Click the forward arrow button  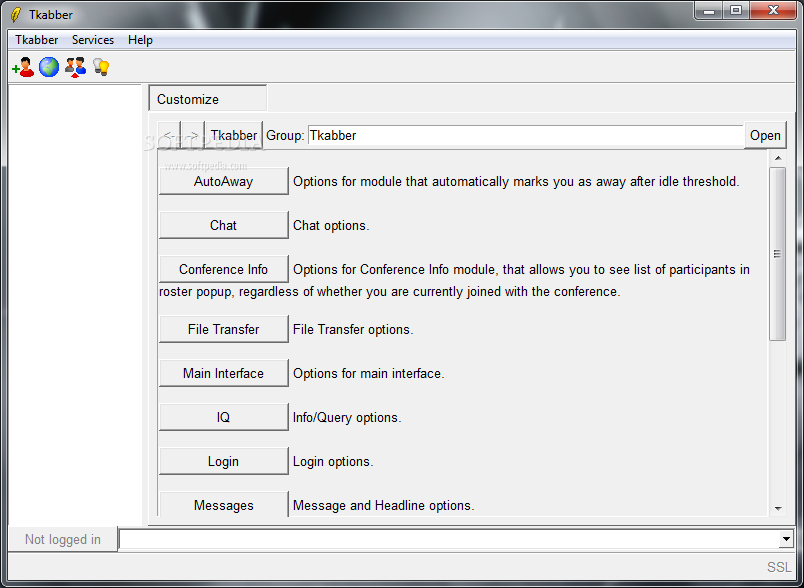pyautogui.click(x=193, y=135)
